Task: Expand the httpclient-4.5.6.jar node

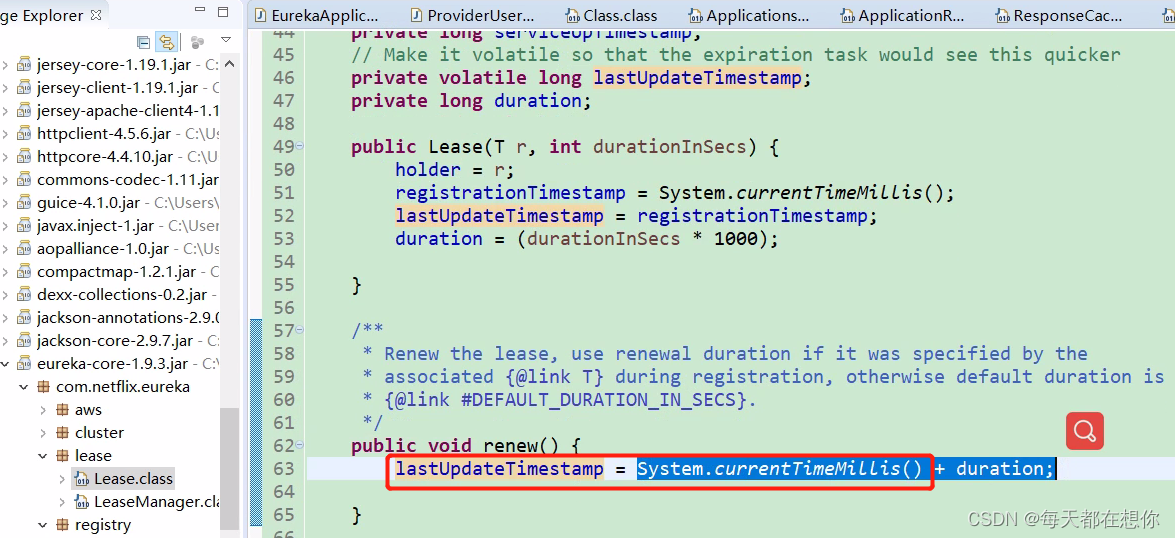Action: coord(6,134)
